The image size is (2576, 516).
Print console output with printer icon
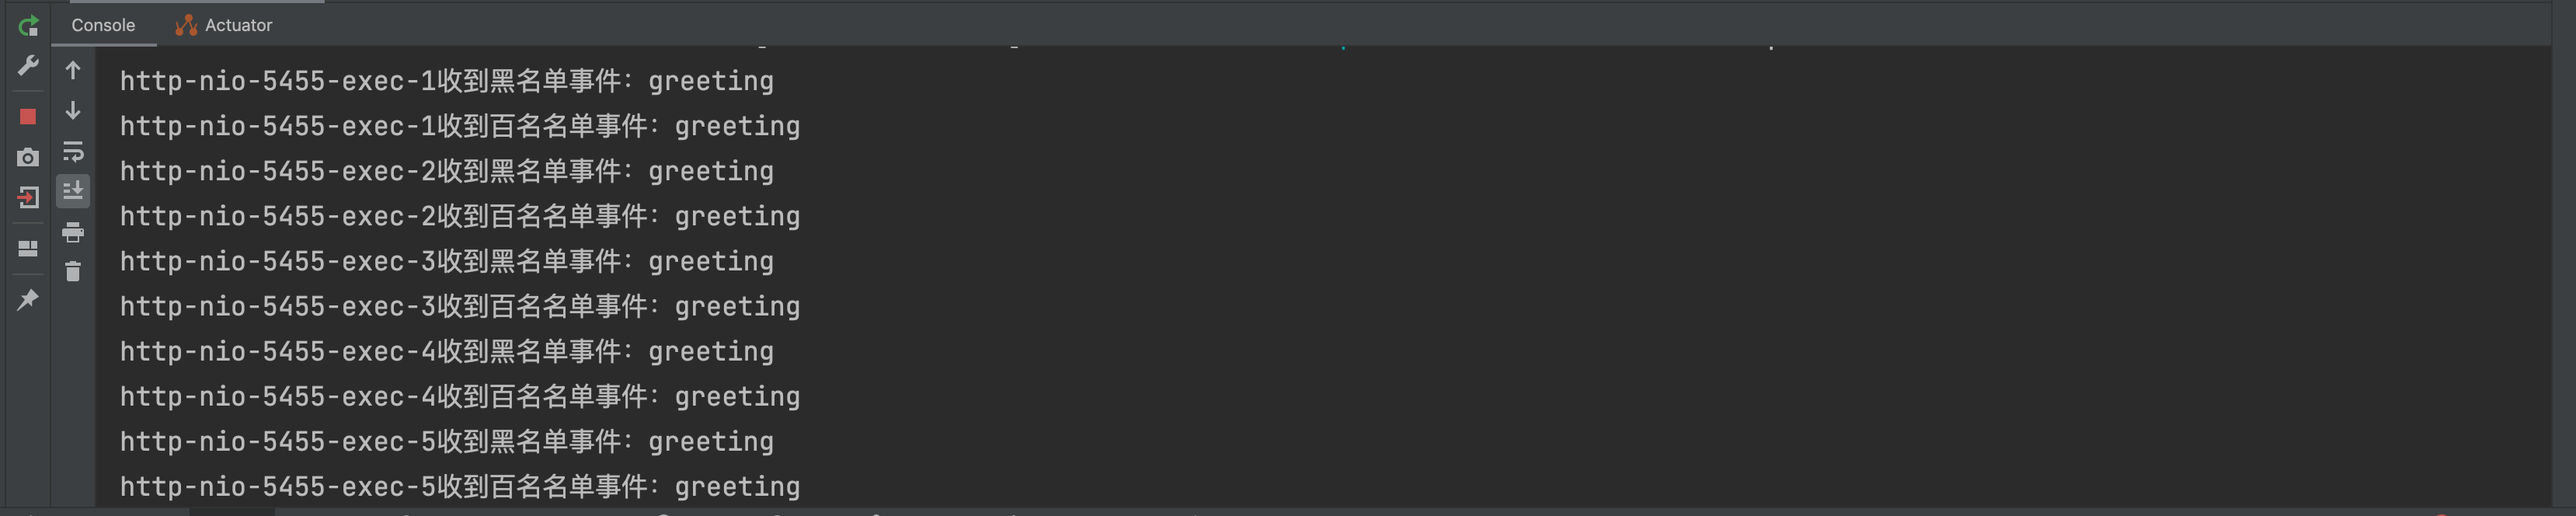click(73, 232)
